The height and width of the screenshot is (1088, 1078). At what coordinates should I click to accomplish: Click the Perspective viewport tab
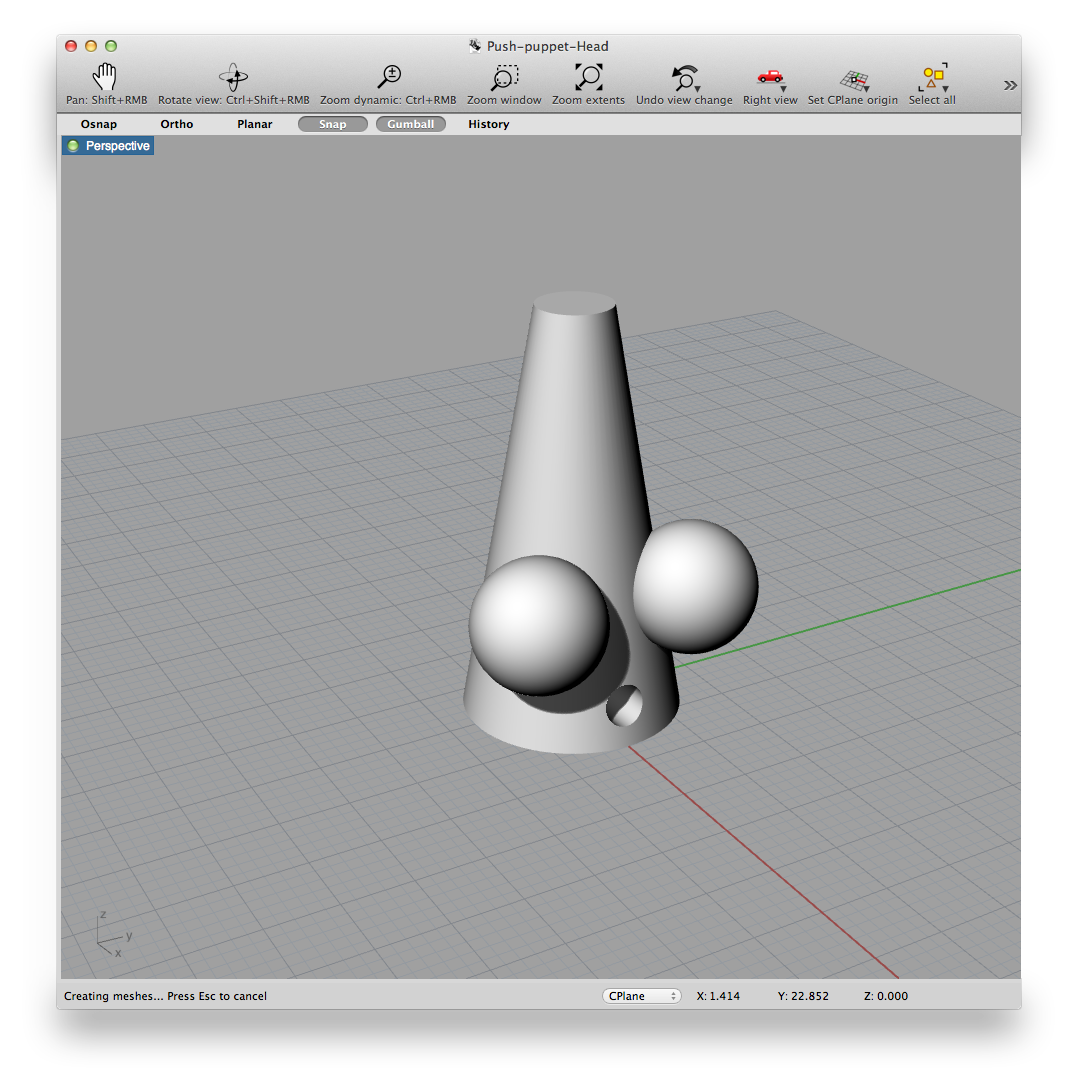pyautogui.click(x=107, y=145)
